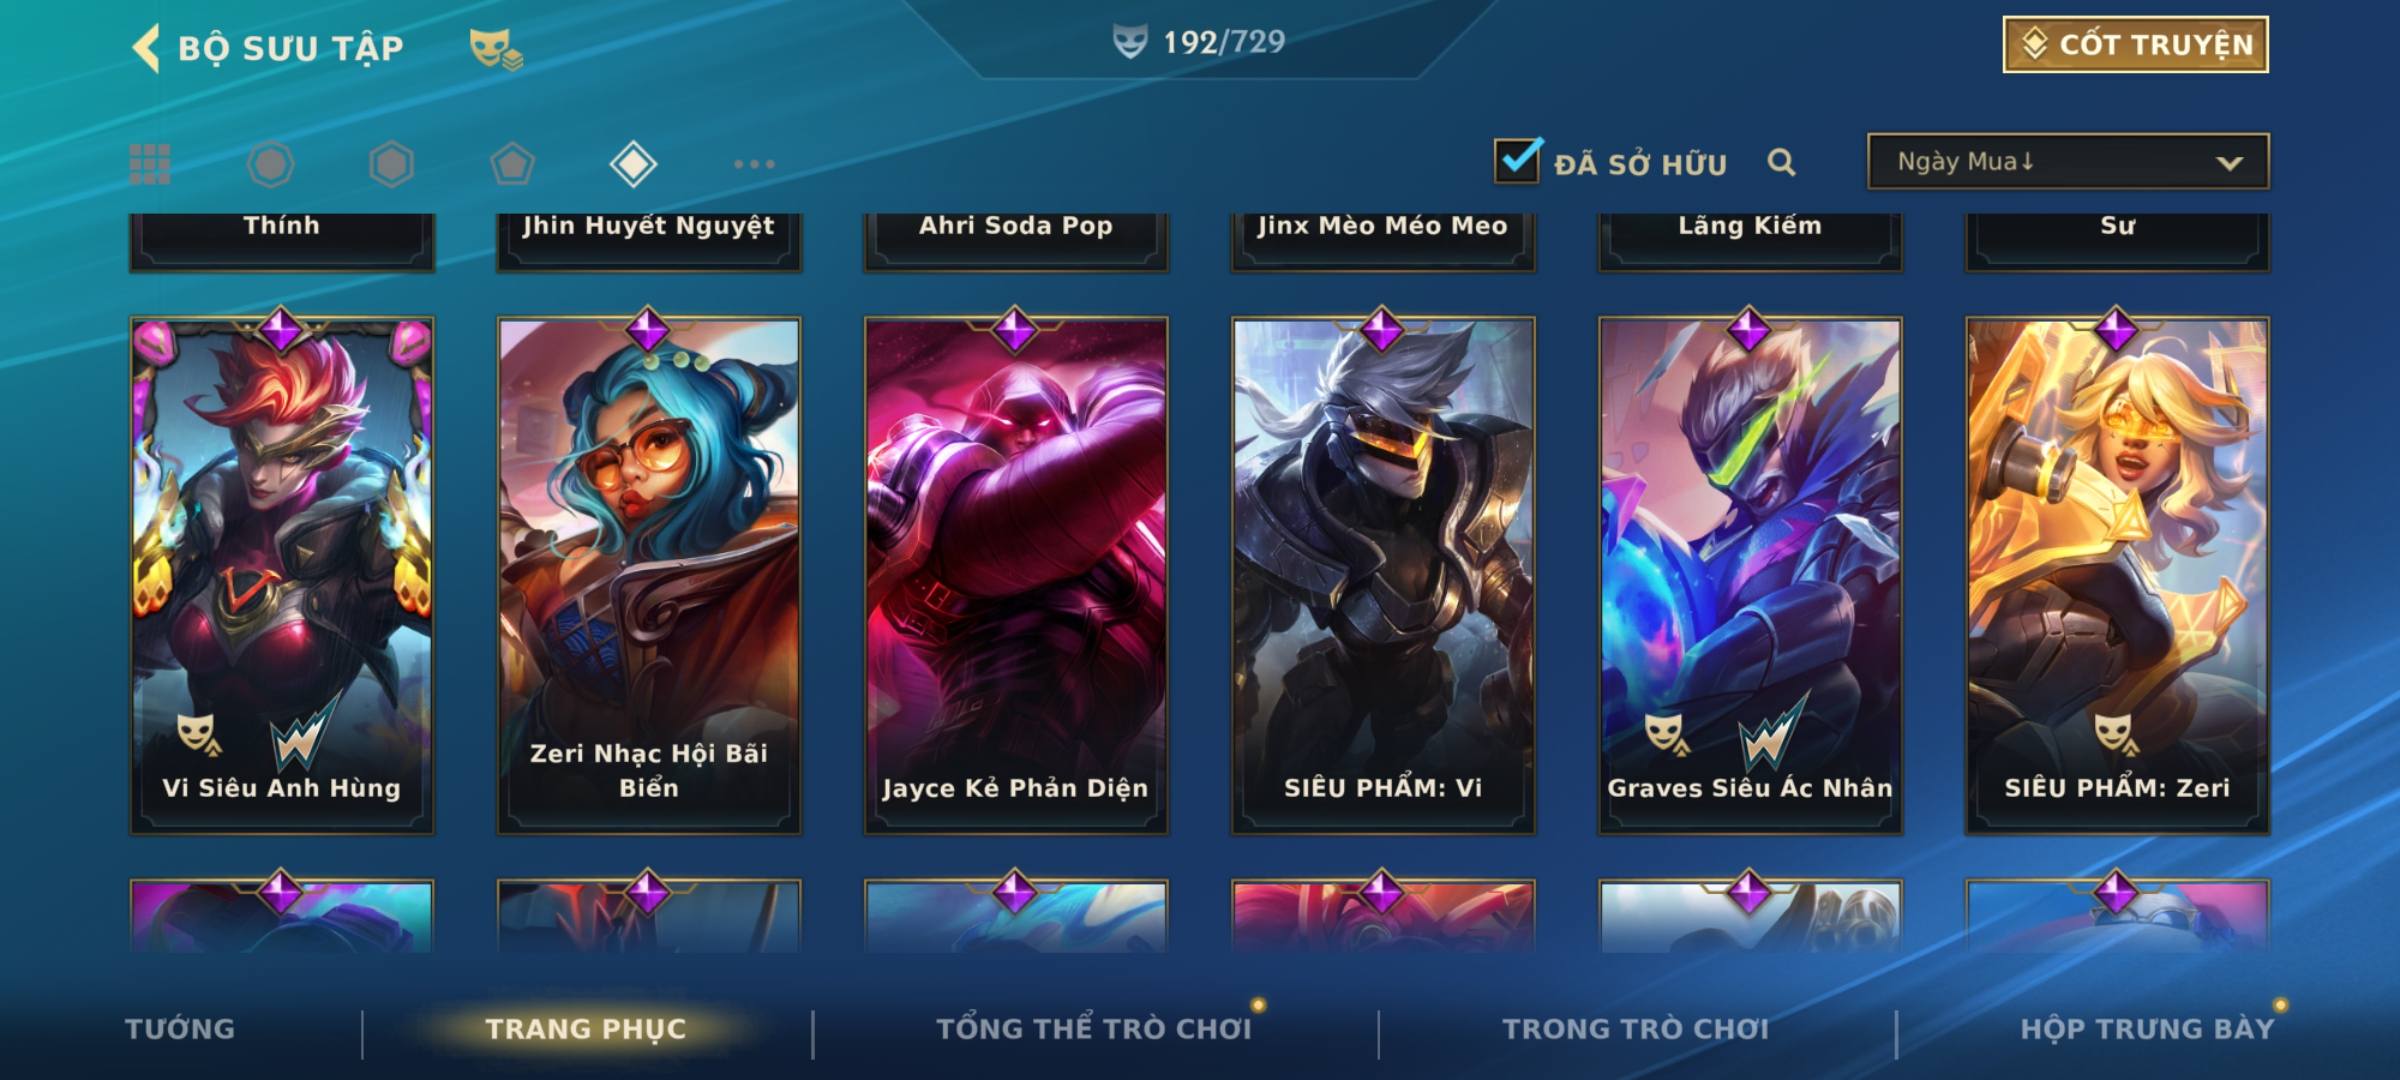The height and width of the screenshot is (1080, 2400).
Task: Switch to the Tướng tab
Action: (180, 1029)
